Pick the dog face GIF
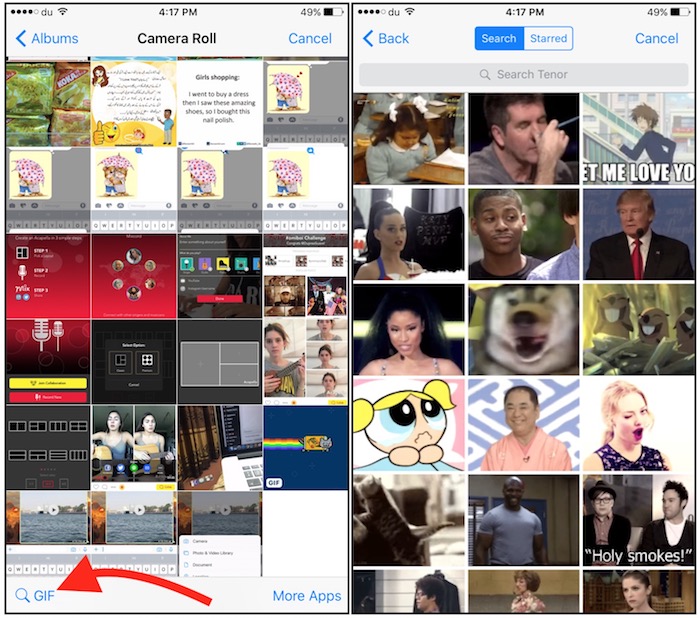Screen dimensions: 700x618 point(524,330)
